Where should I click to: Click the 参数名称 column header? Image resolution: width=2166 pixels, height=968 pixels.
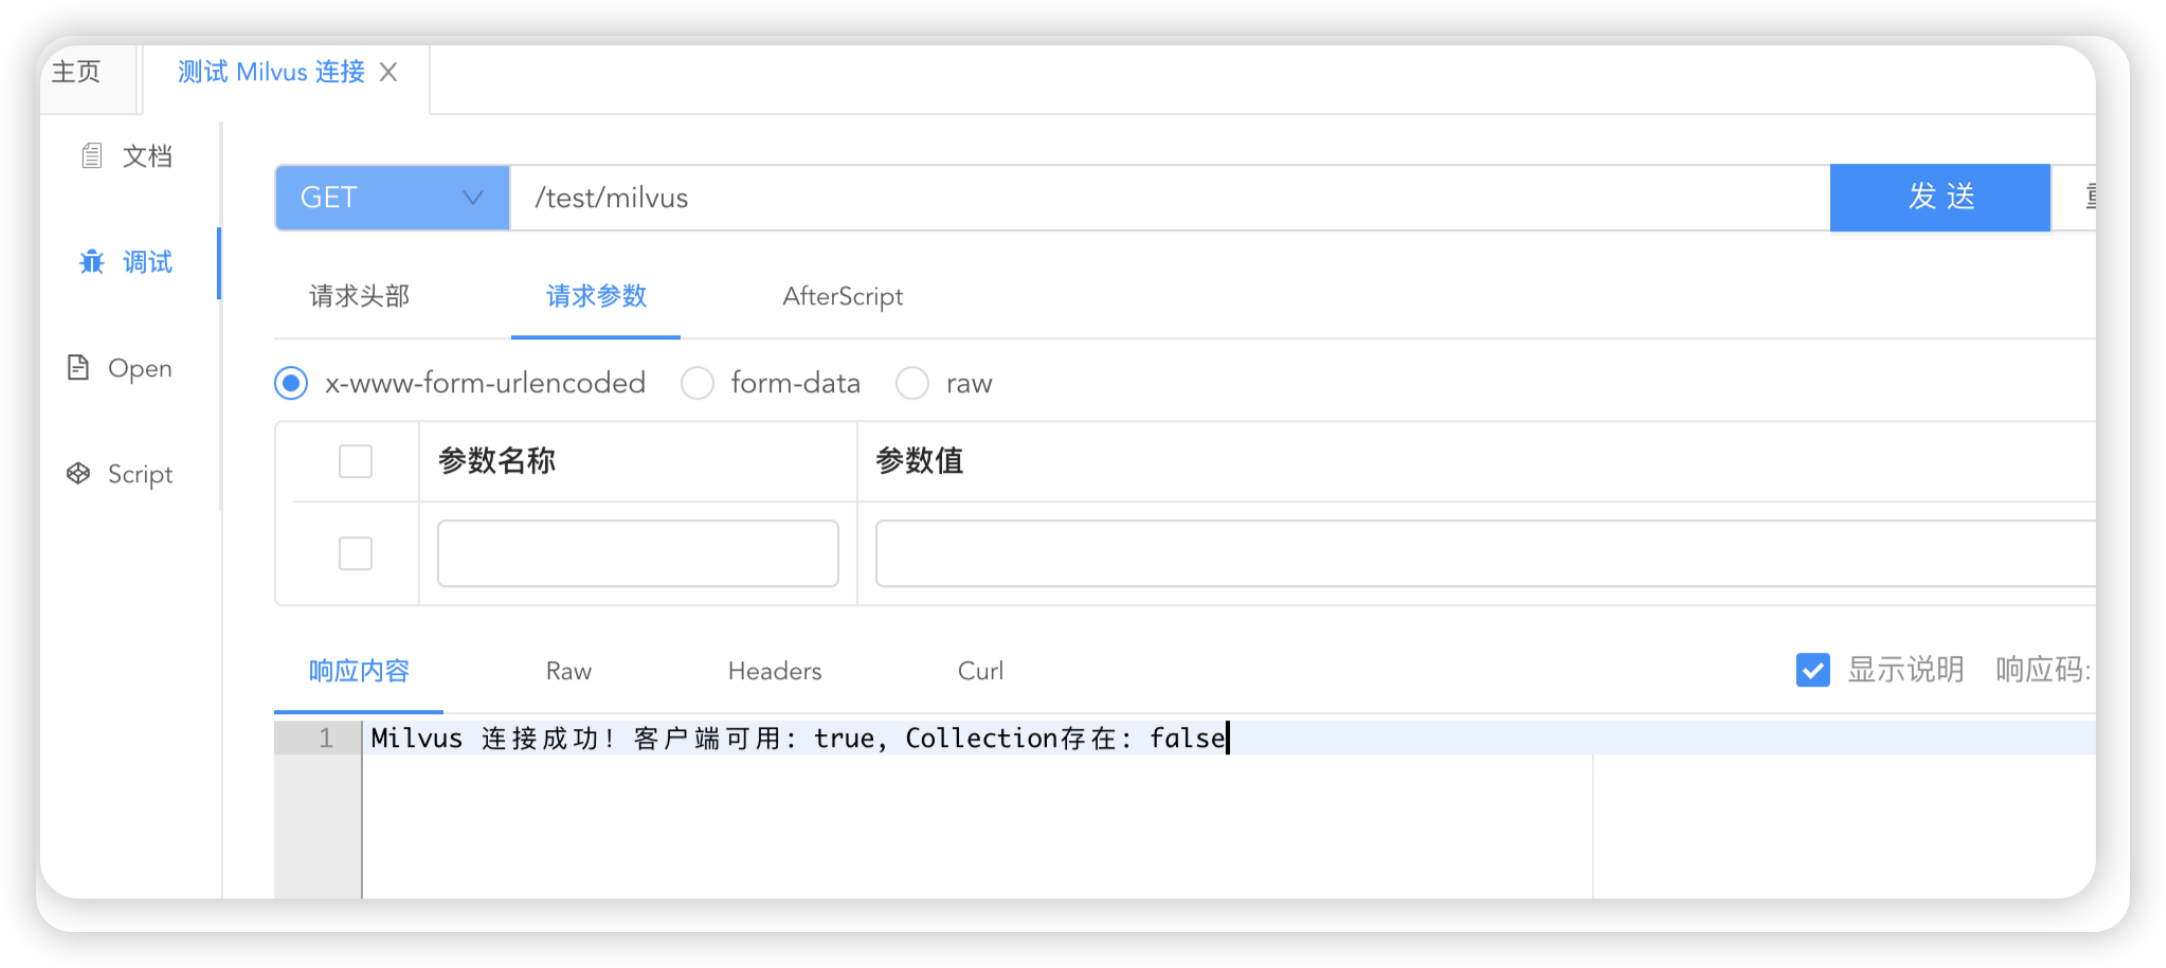(x=497, y=461)
